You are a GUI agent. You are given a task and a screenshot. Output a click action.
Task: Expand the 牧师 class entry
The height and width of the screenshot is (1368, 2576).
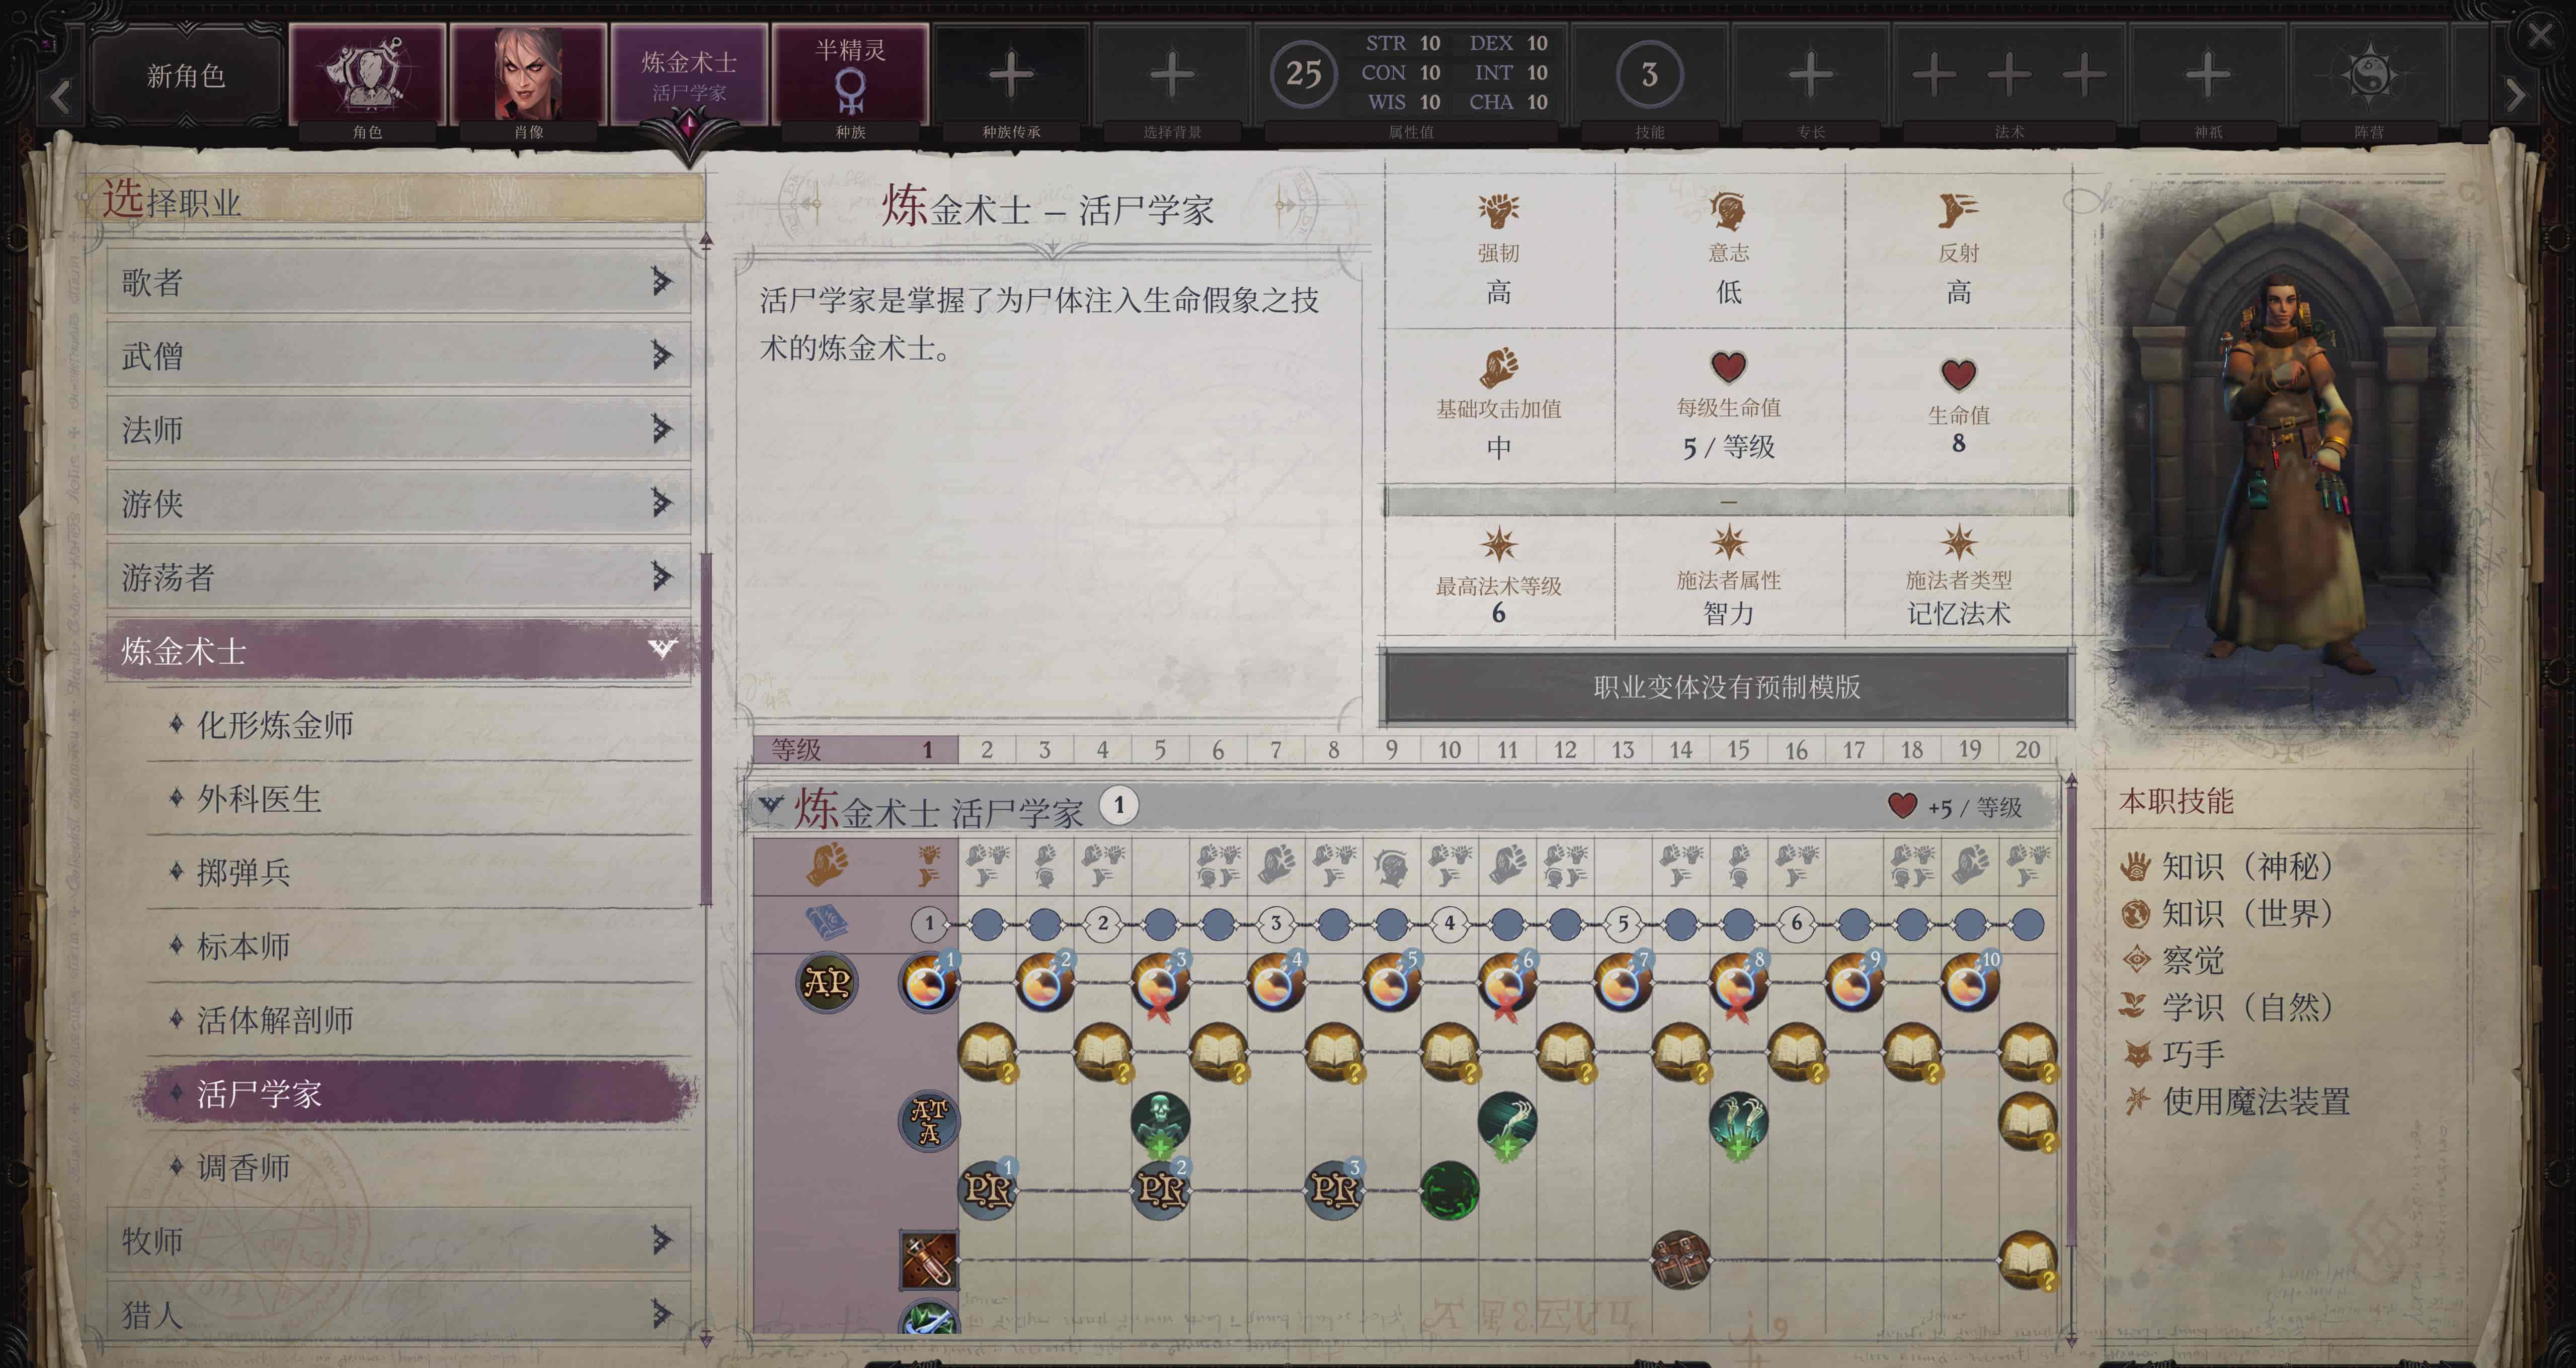pos(398,1240)
